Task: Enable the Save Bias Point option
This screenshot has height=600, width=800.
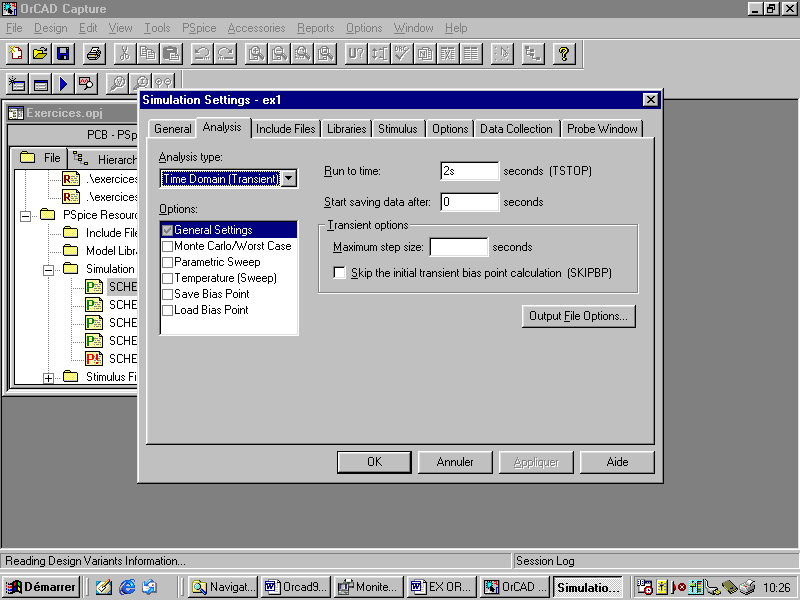Action: pyautogui.click(x=167, y=294)
